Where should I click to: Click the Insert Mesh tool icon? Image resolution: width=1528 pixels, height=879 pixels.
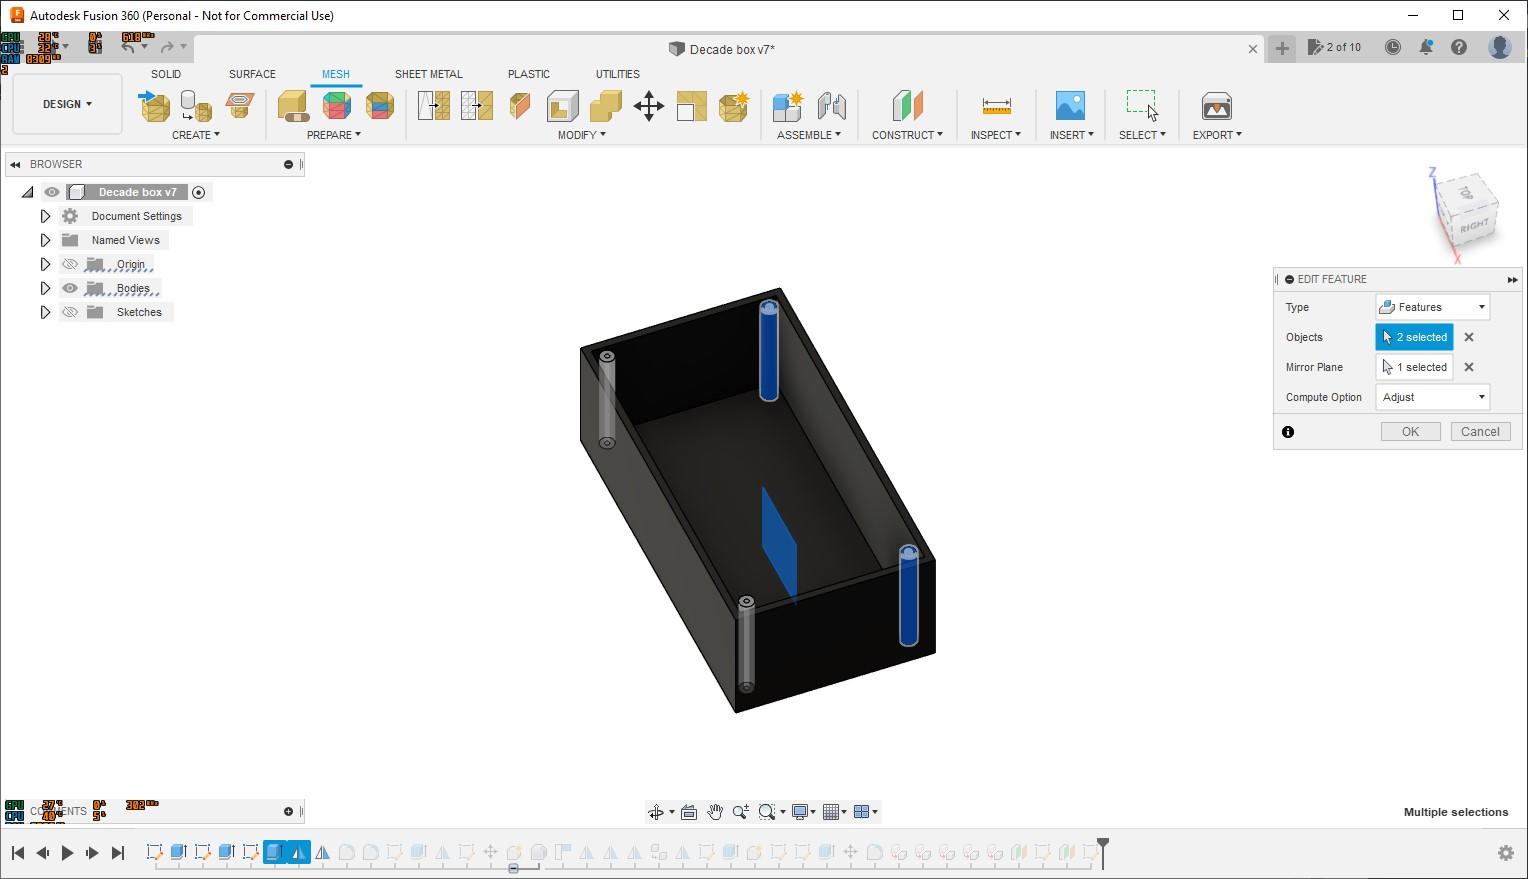[154, 106]
